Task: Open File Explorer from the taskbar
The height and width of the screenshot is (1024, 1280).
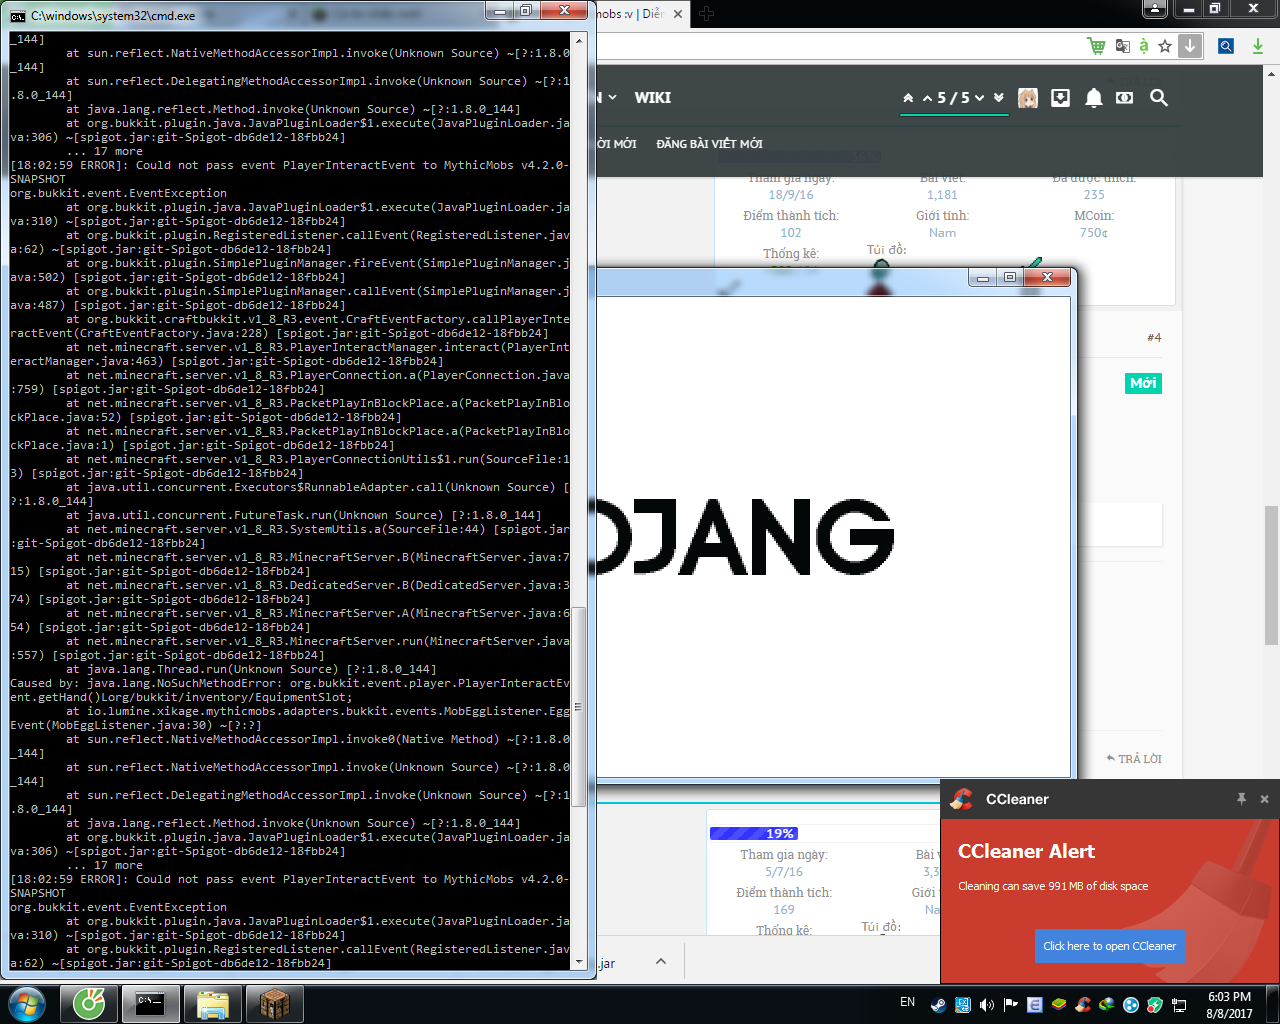Action: click(213, 1004)
